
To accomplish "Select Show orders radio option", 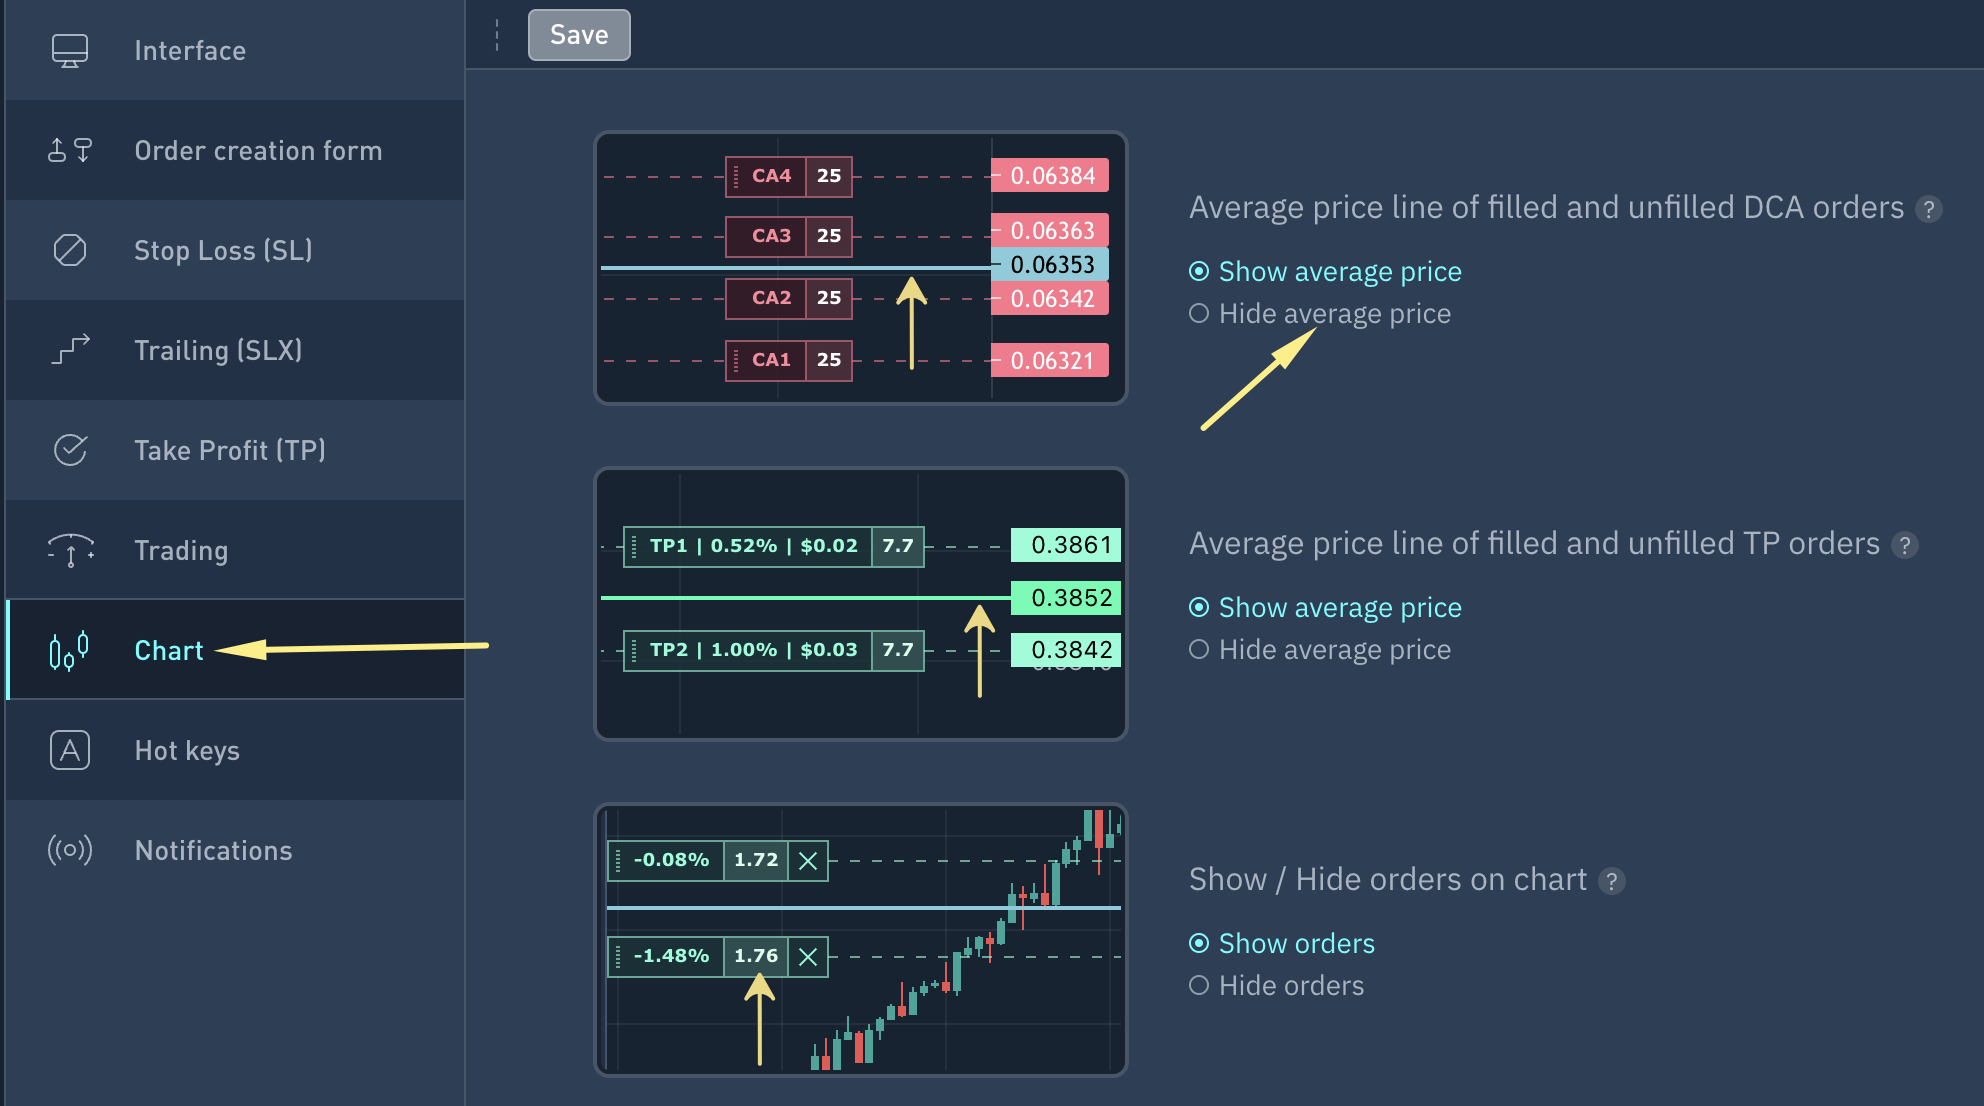I will pos(1199,944).
